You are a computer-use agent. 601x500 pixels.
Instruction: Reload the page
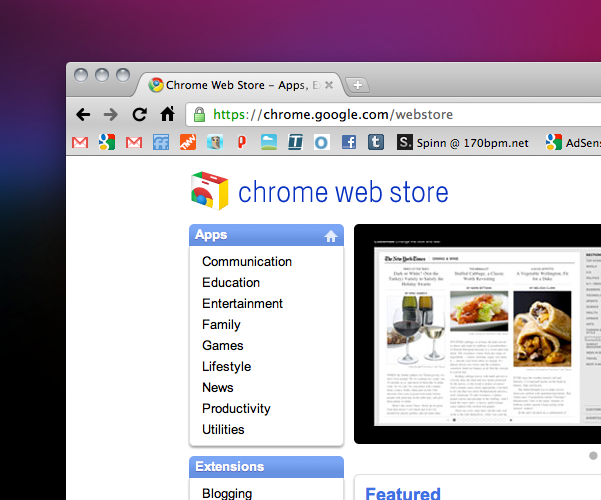point(140,115)
